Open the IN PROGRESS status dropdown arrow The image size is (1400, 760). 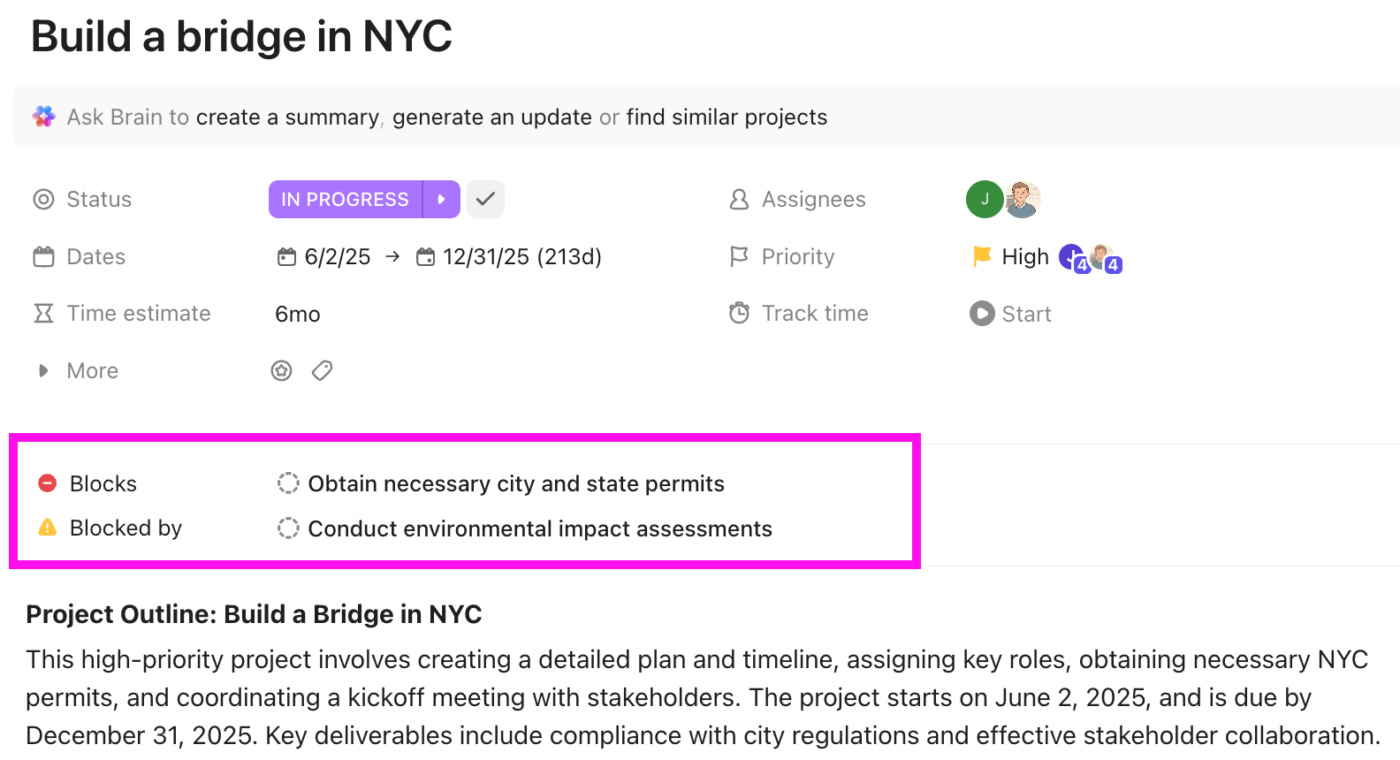tap(441, 199)
